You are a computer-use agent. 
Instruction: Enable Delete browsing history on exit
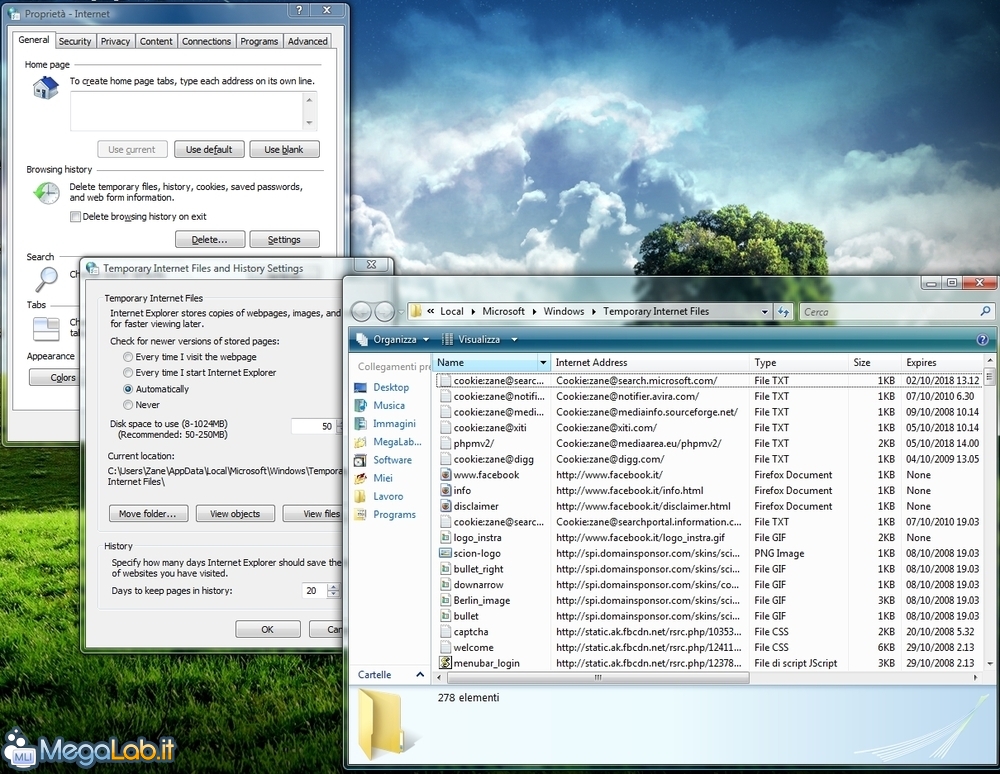75,216
